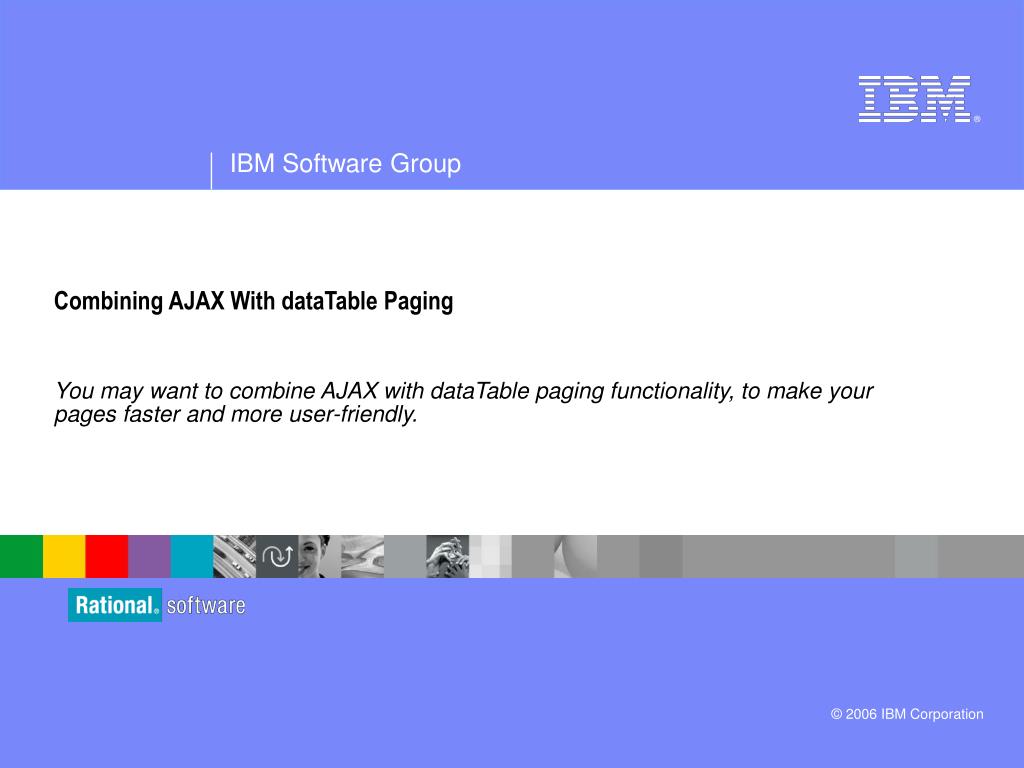The width and height of the screenshot is (1024, 768).
Task: Click the italic paragraph about dataTable paging
Action: [464, 402]
